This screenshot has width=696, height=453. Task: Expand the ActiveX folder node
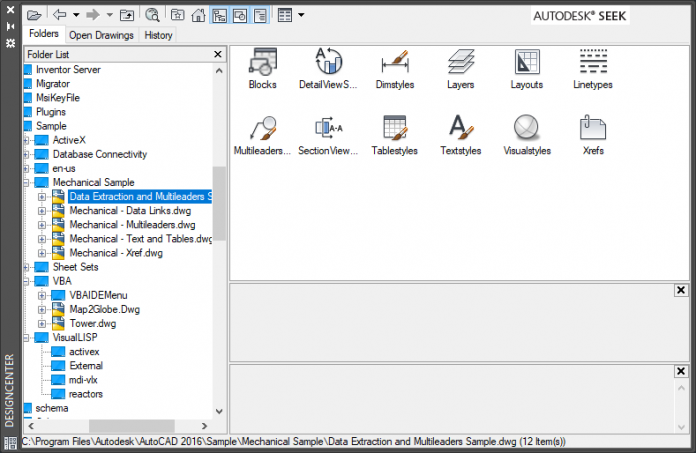[x=26, y=140]
